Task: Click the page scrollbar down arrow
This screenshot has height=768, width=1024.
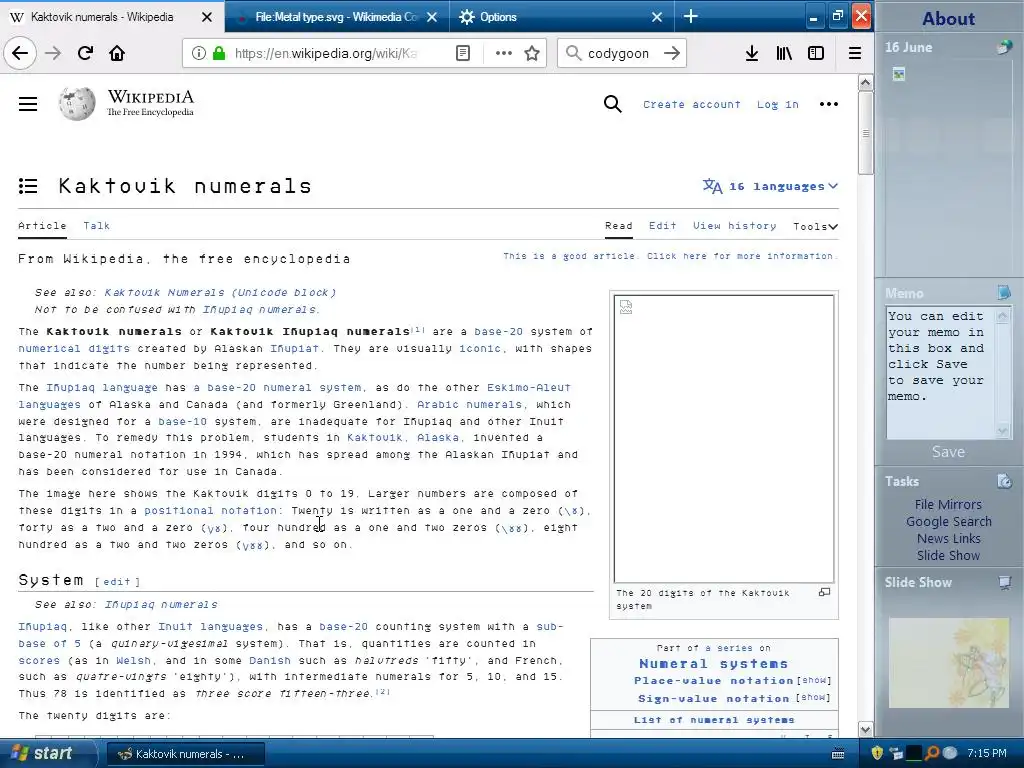Action: point(865,729)
